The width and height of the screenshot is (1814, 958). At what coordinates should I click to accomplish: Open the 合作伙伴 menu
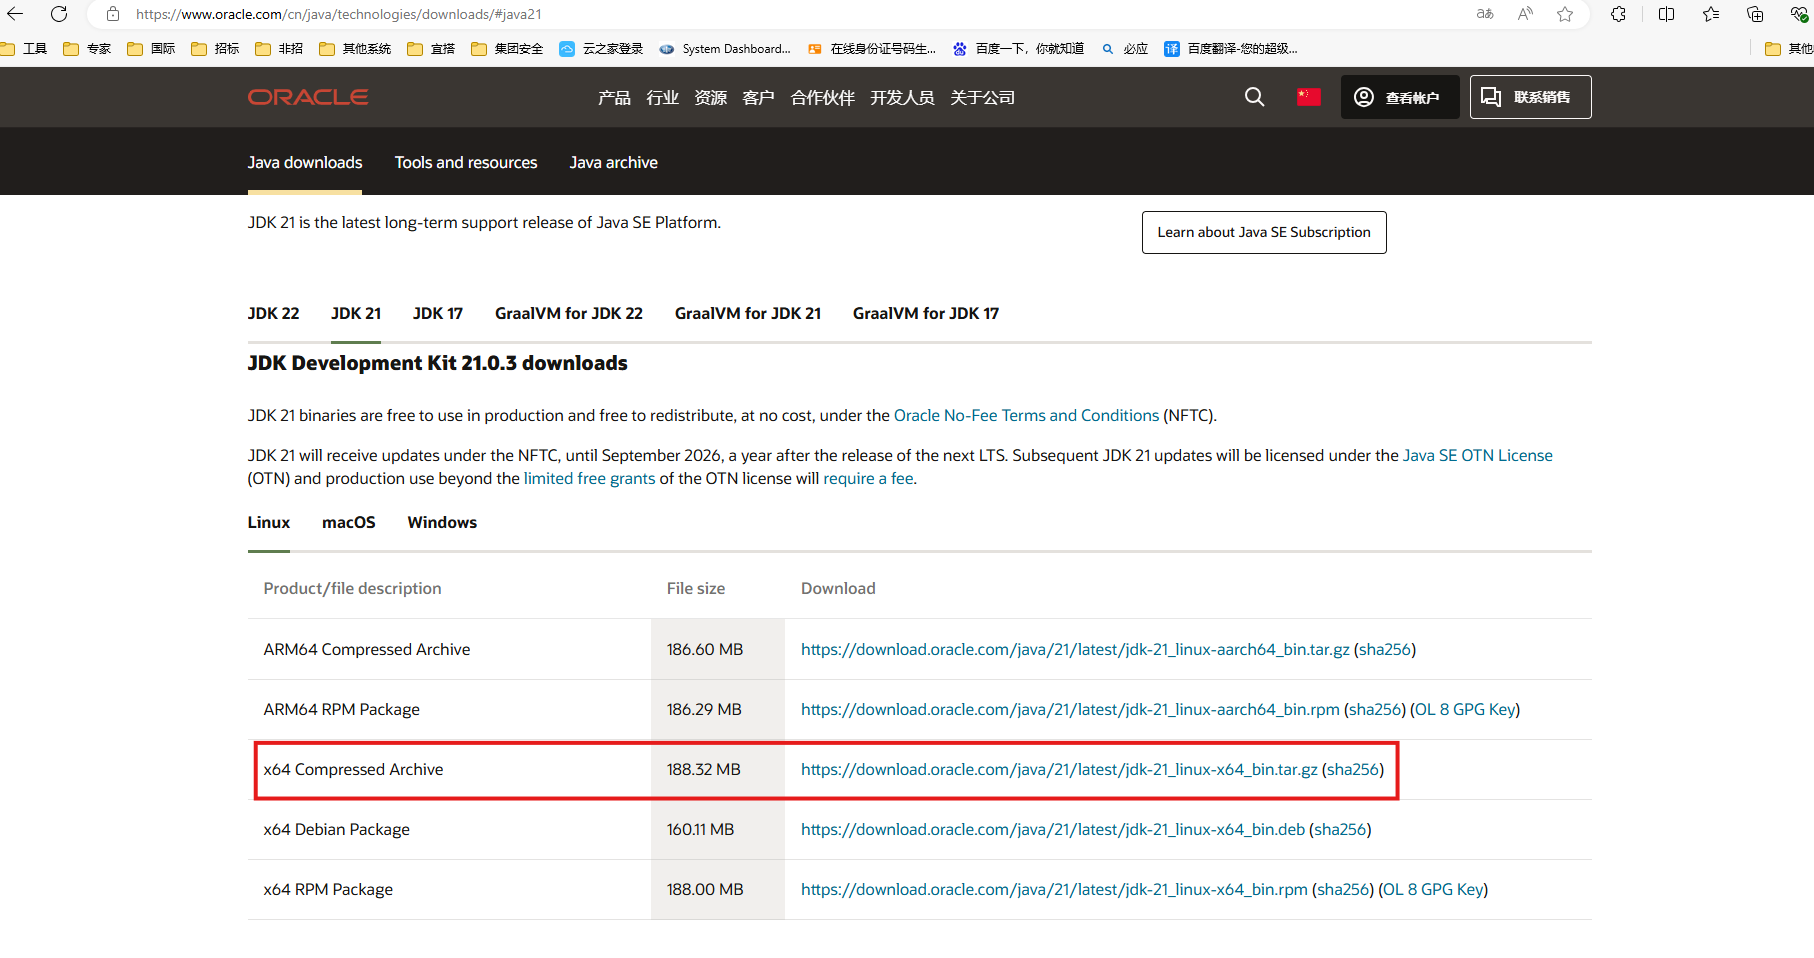click(822, 97)
